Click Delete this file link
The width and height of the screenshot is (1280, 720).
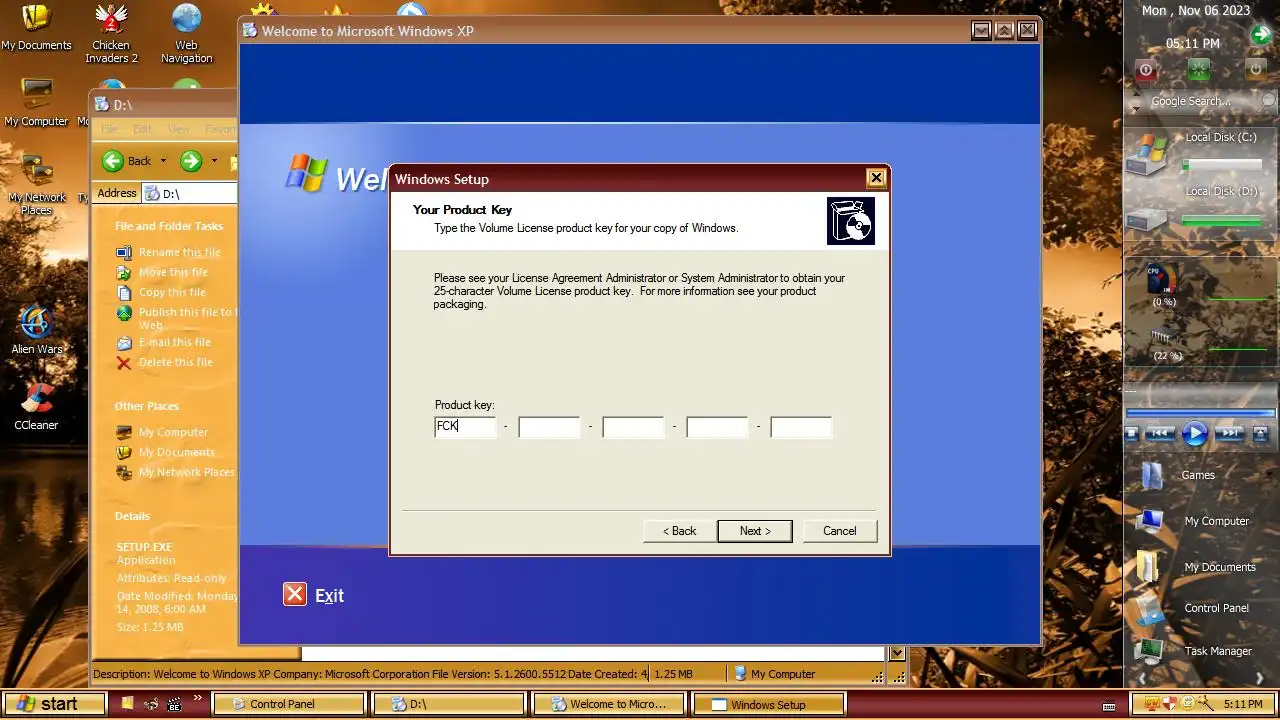click(176, 362)
